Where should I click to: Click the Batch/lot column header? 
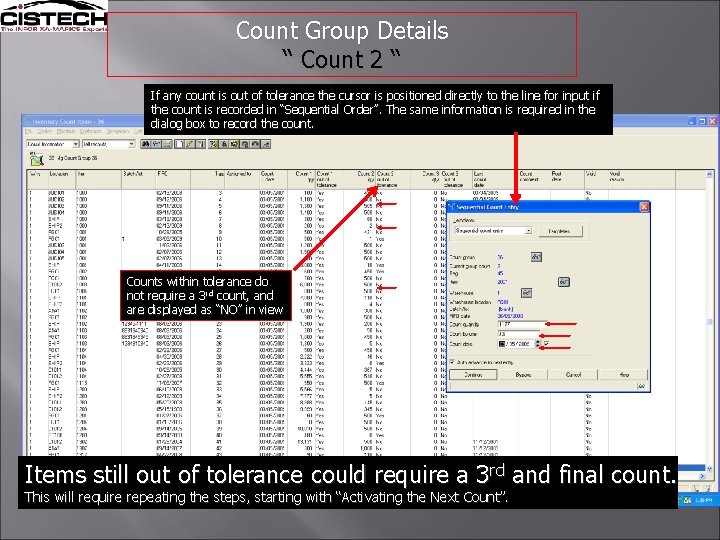click(x=139, y=179)
